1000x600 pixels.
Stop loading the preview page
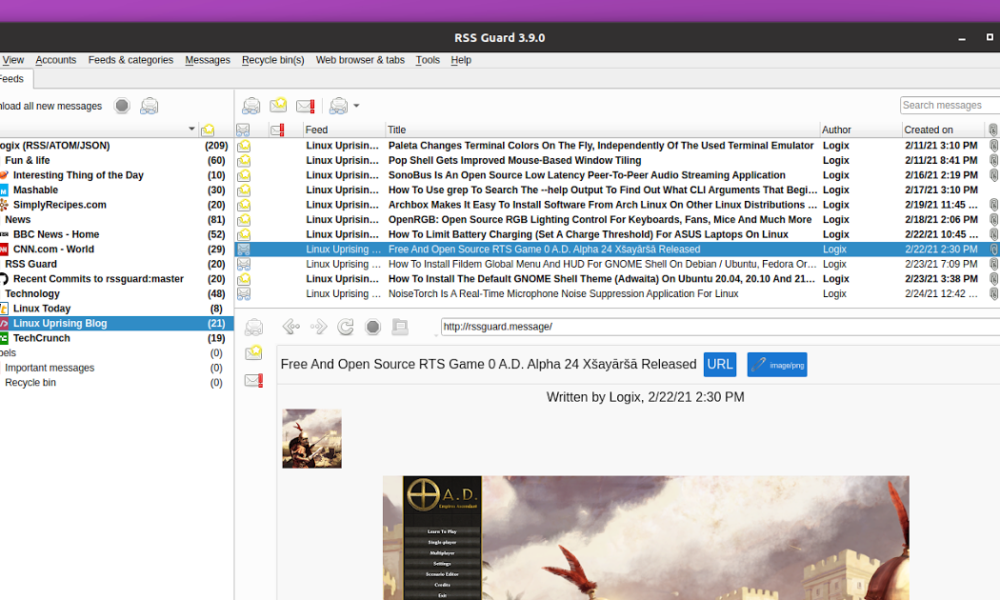pyautogui.click(x=373, y=327)
